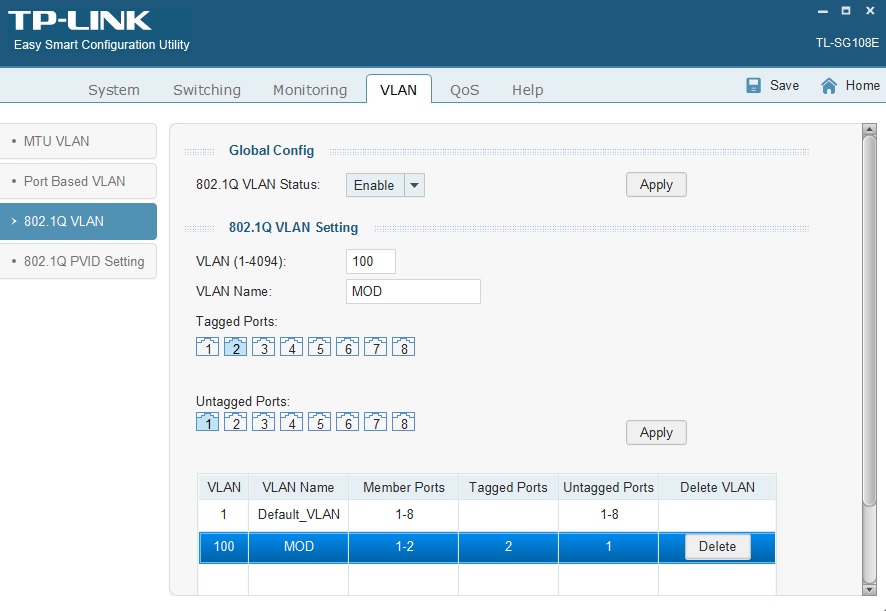Click the Home house icon
The height and width of the screenshot is (611, 886).
[x=828, y=86]
